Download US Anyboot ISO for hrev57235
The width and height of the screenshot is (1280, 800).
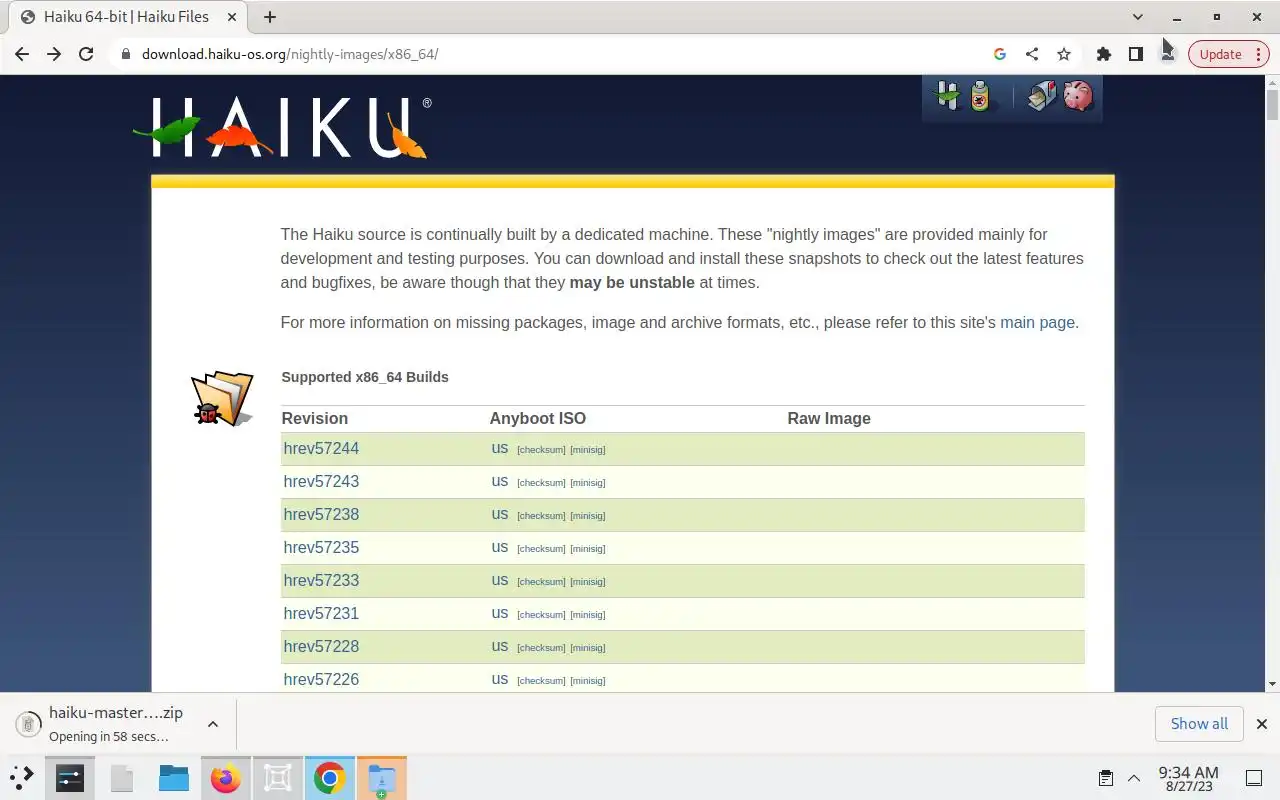pyautogui.click(x=500, y=547)
